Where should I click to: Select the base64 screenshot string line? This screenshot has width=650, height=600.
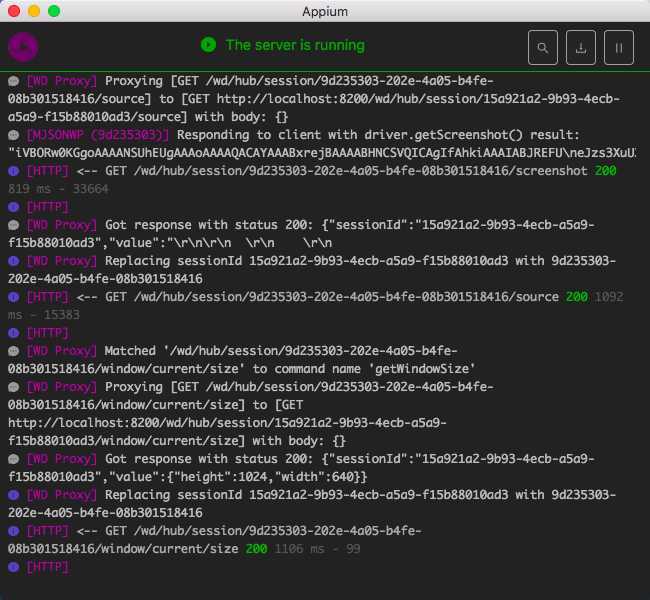tap(322, 153)
